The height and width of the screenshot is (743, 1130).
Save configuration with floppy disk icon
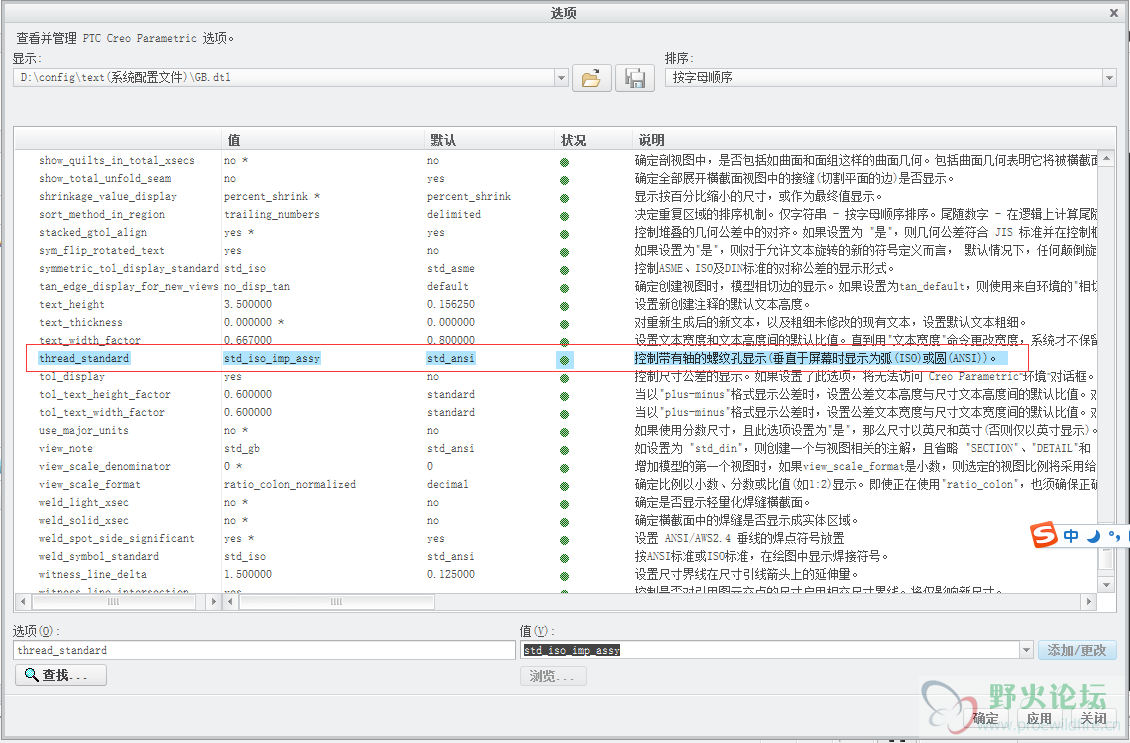tap(635, 78)
